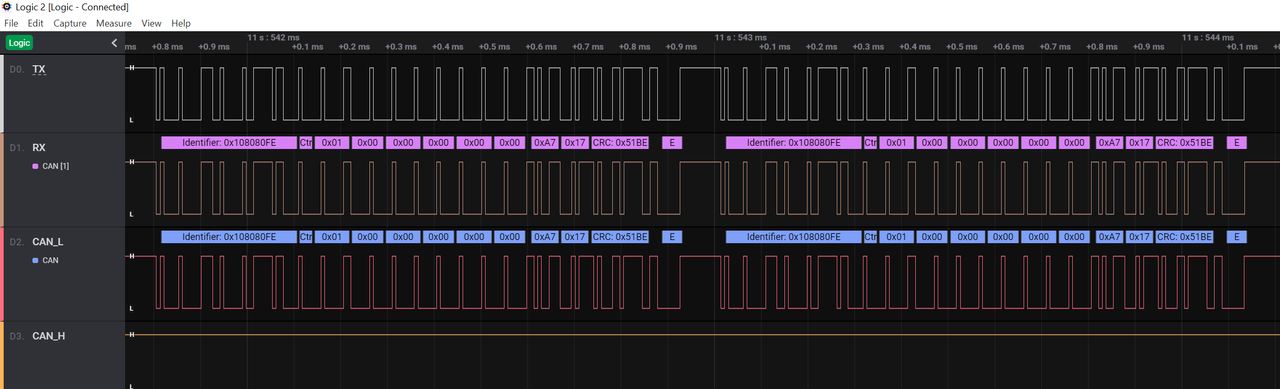
Task: Open the Measure menu
Action: [x=114, y=23]
